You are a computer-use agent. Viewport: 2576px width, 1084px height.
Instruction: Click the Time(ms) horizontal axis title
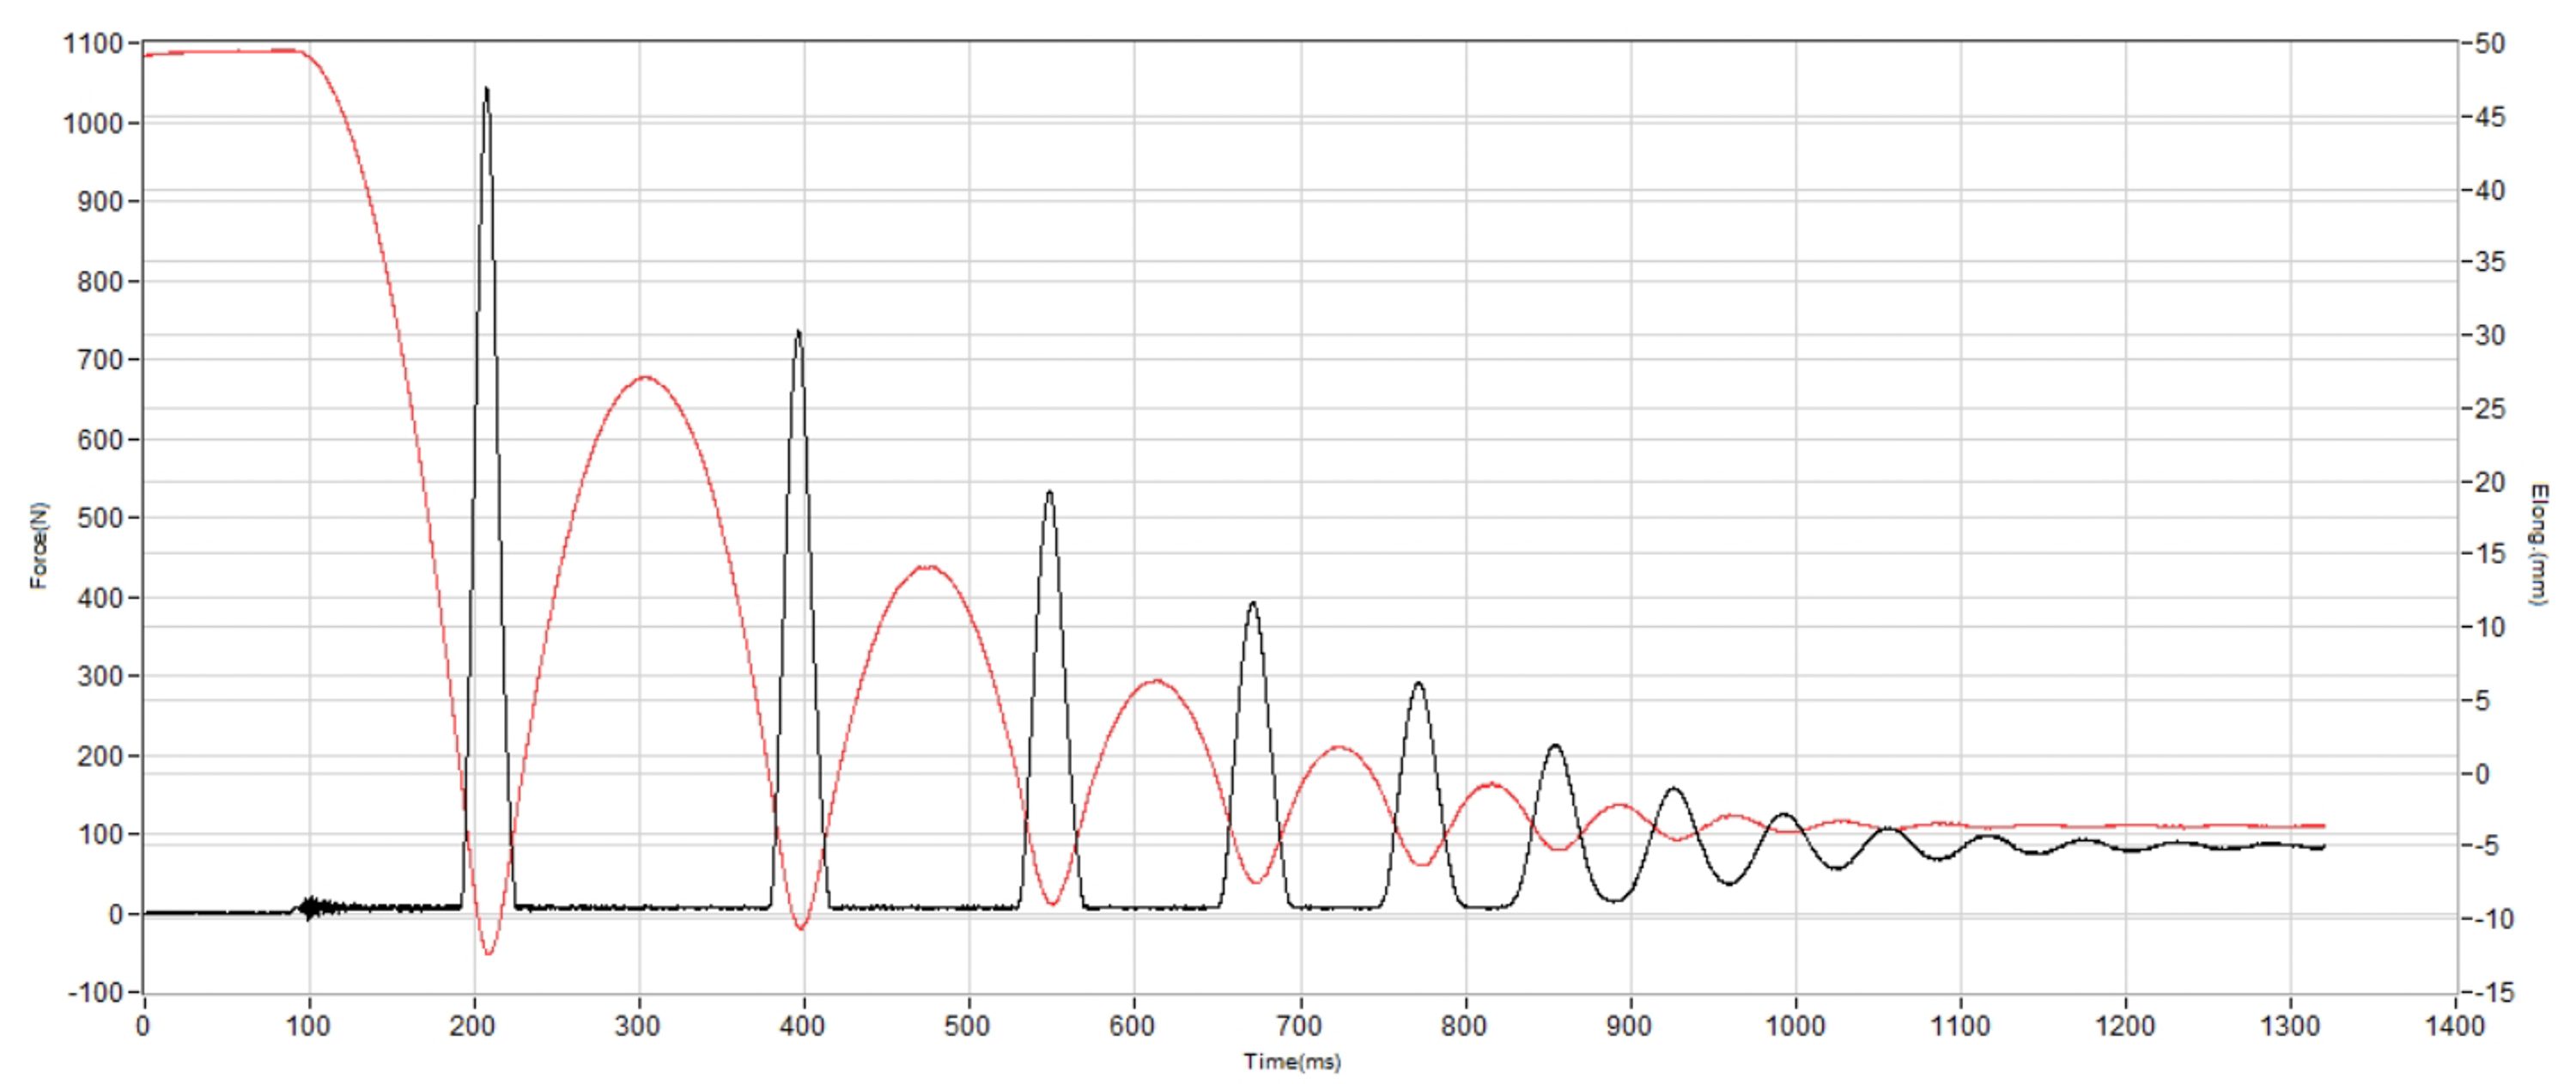click(1292, 1062)
